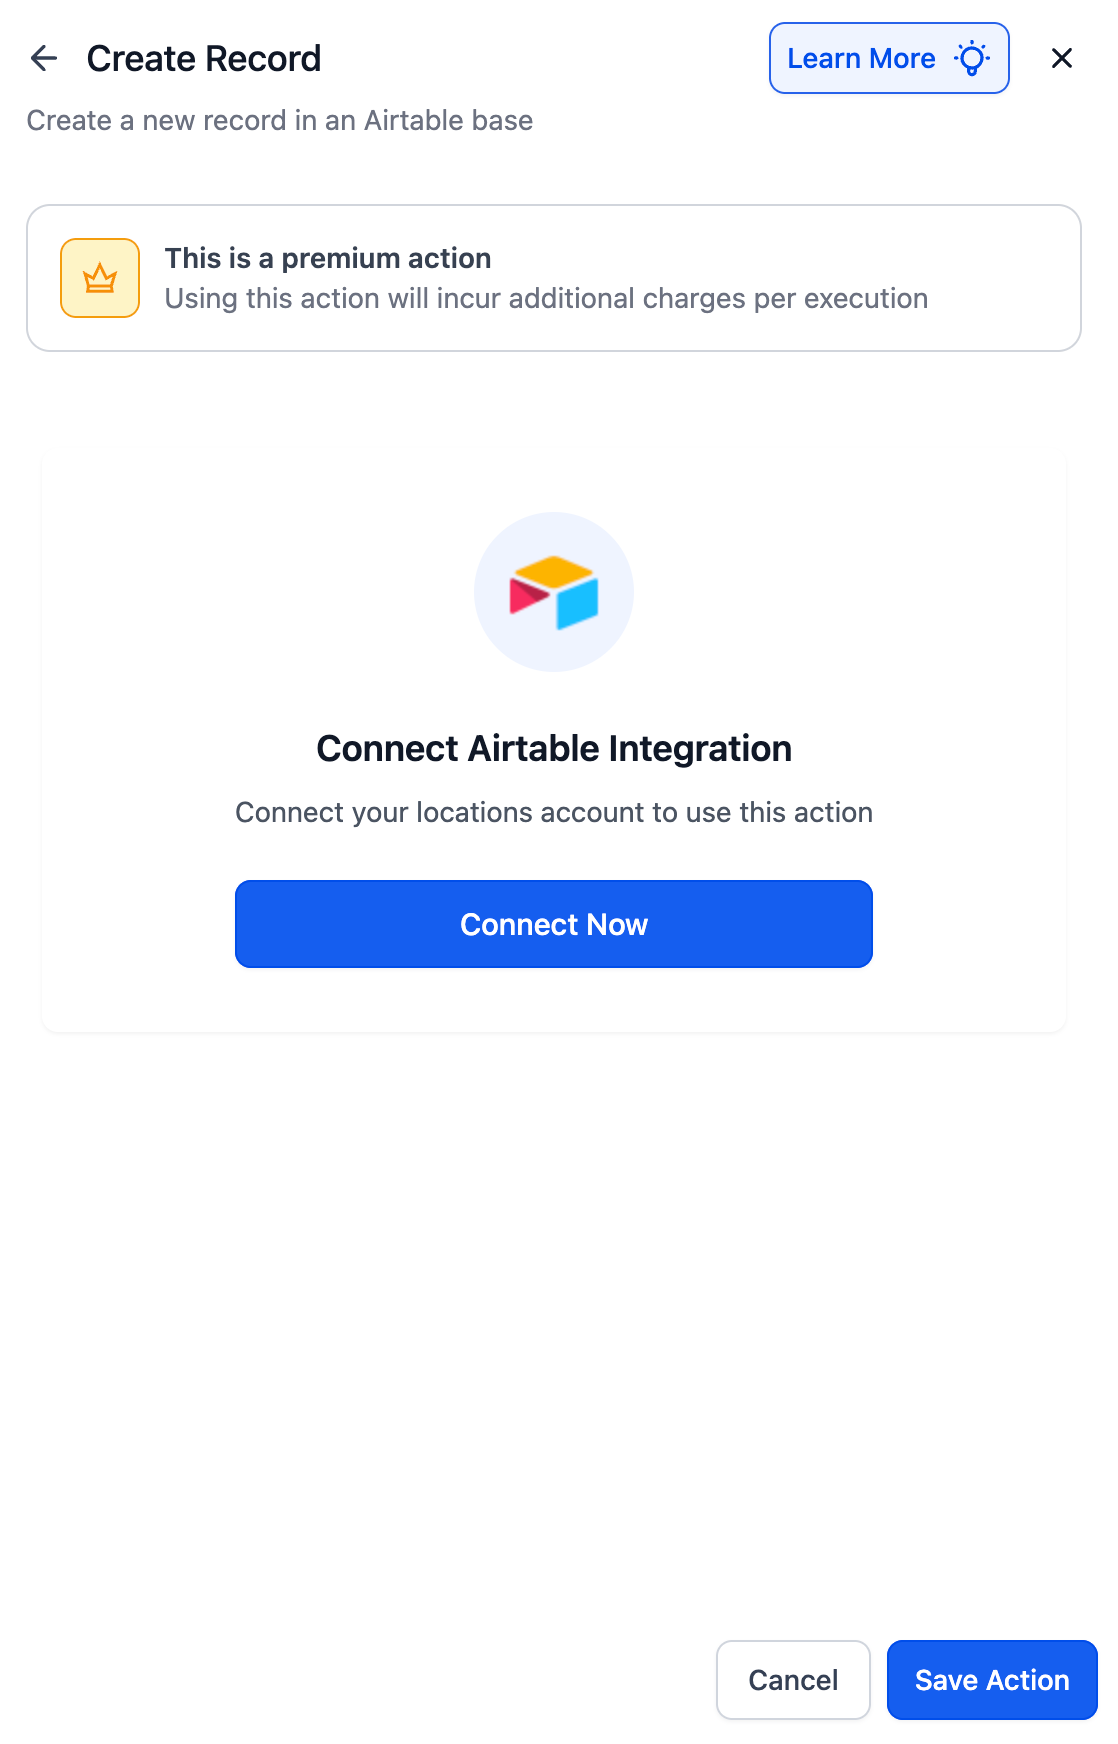Cancel the Create Record action

pos(793,1680)
